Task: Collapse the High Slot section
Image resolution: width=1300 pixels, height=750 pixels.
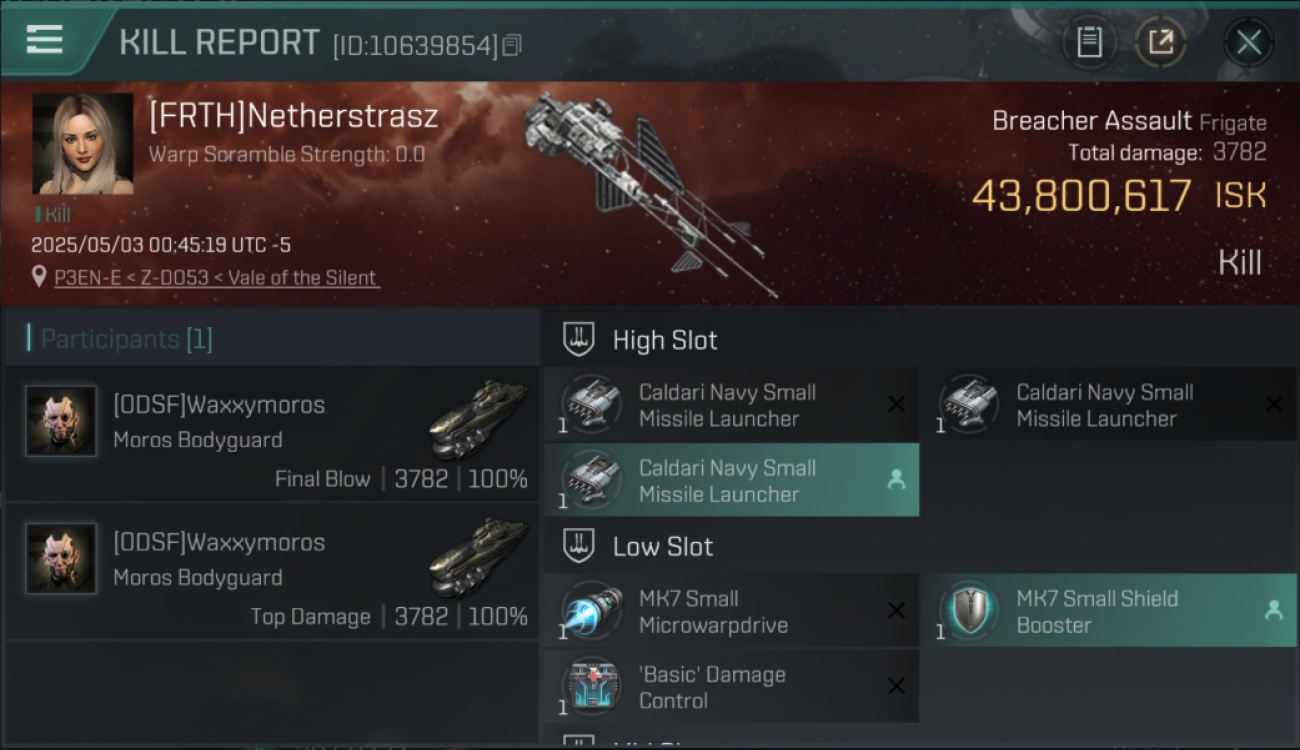Action: 580,339
